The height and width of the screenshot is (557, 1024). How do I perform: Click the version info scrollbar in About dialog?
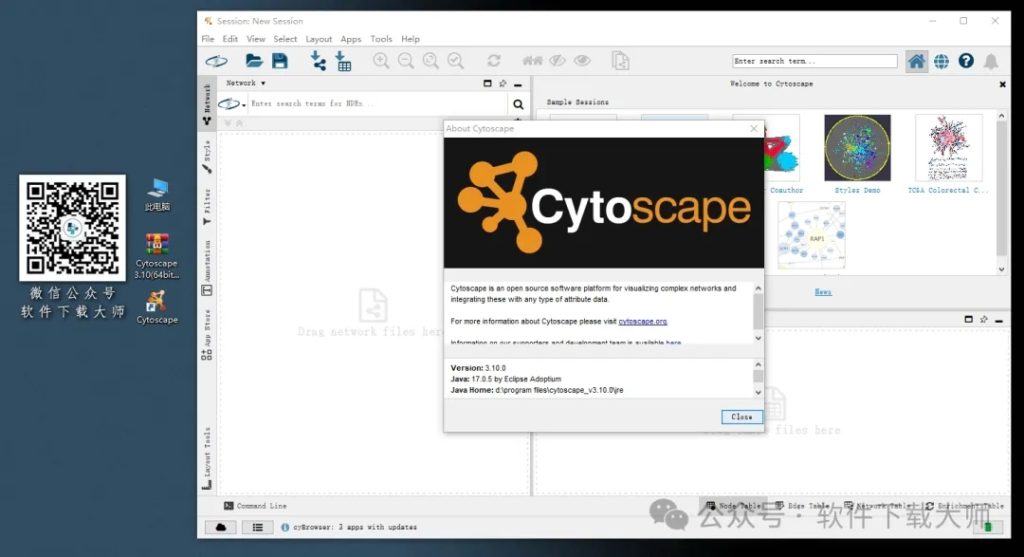pyautogui.click(x=758, y=378)
